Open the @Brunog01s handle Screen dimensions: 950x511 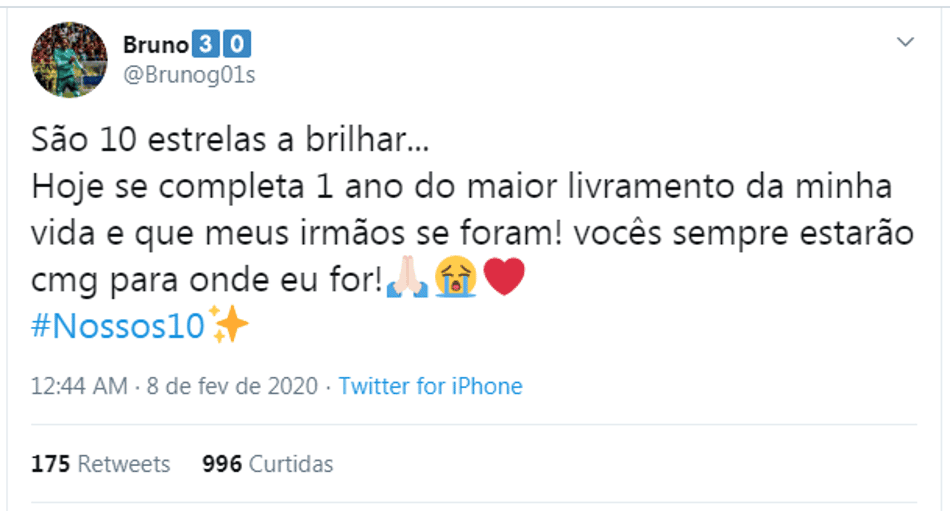coord(189,75)
